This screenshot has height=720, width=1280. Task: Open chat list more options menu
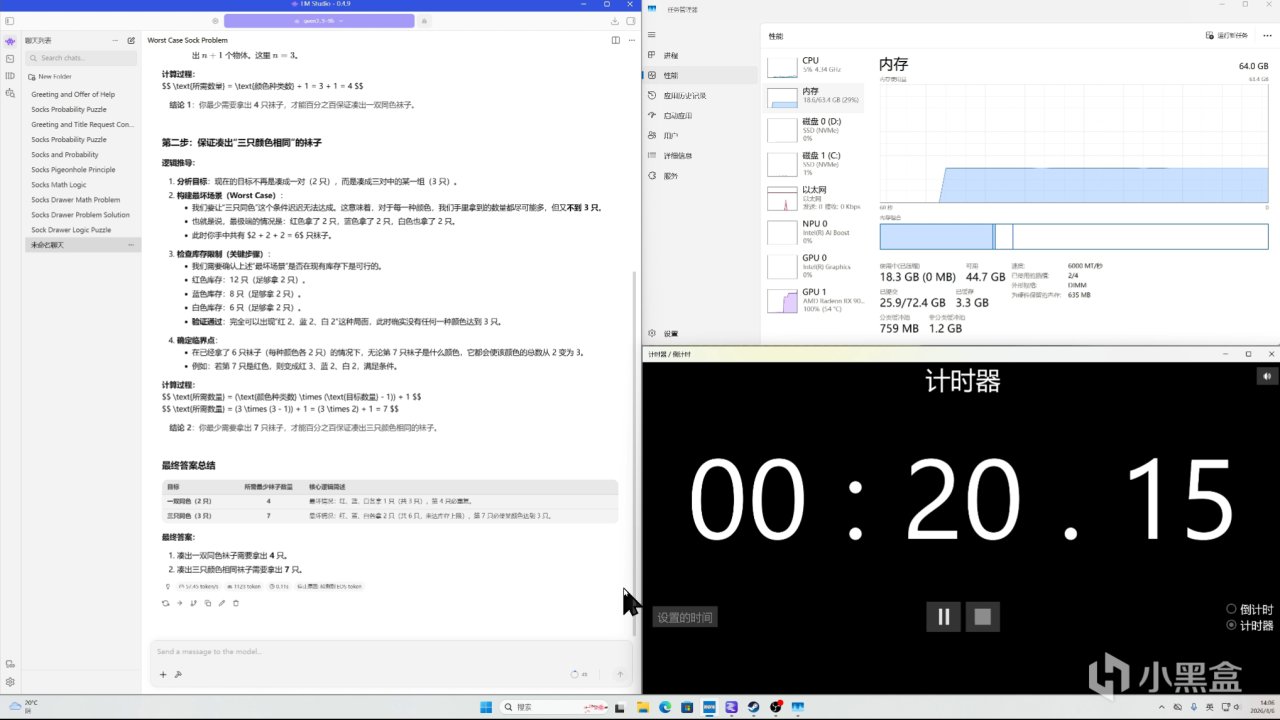[115, 41]
